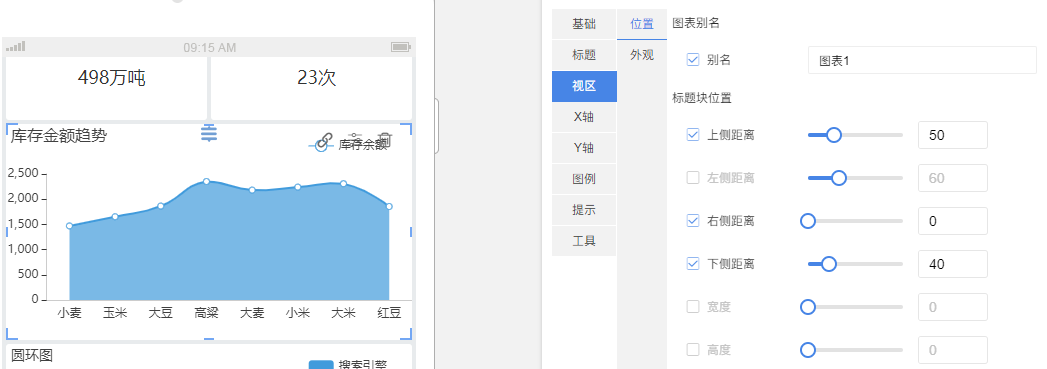Toggle the 下侧距离 checkbox
Image resolution: width=1047 pixels, height=369 pixels.
pos(693,264)
